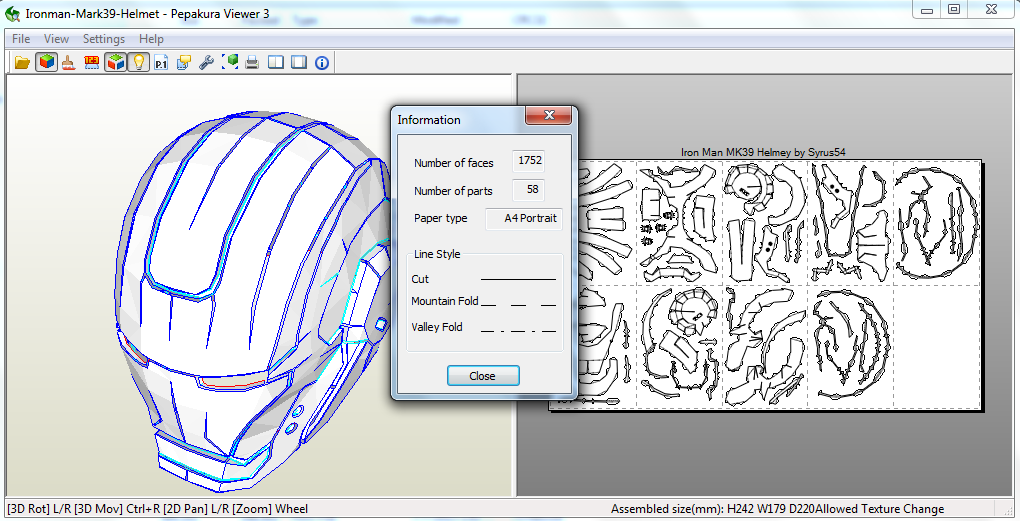Image resolution: width=1020 pixels, height=521 pixels.
Task: Click the Number of parts value 58
Action: click(x=528, y=190)
